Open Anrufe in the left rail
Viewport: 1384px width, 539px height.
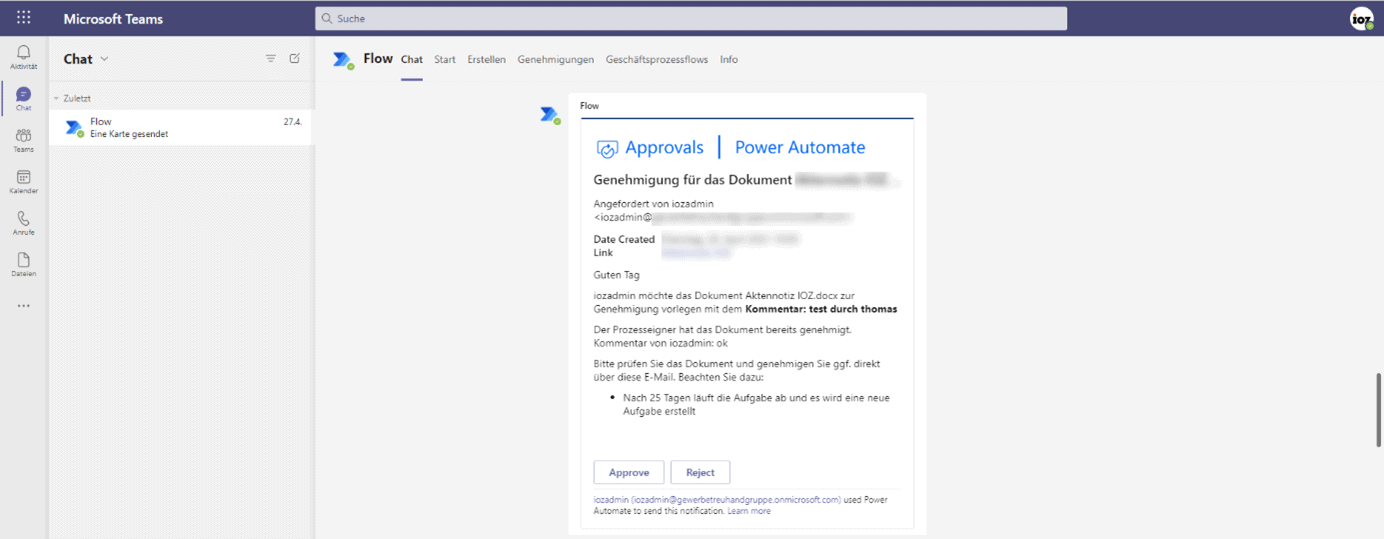pos(24,223)
